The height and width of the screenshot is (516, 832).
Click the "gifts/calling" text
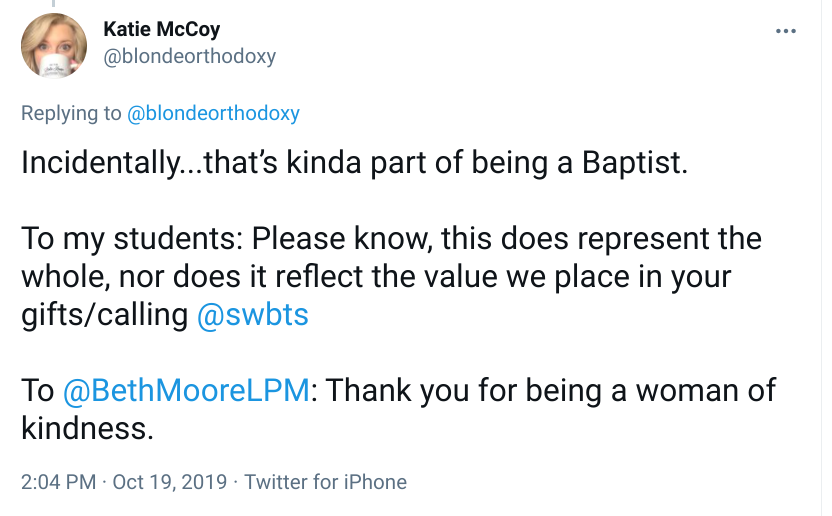(x=104, y=316)
